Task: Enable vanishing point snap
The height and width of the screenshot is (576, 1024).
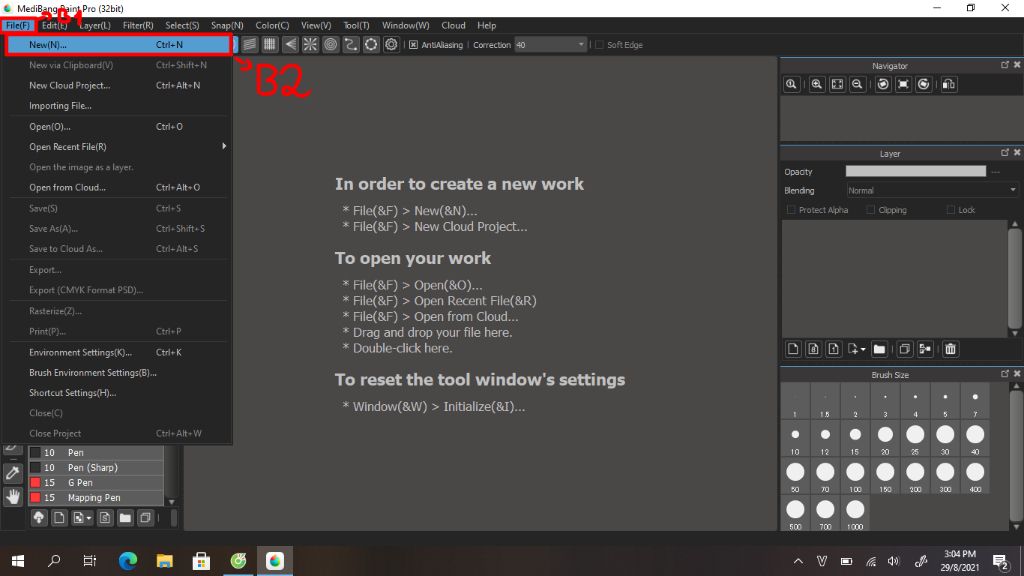Action: pyautogui.click(x=290, y=44)
